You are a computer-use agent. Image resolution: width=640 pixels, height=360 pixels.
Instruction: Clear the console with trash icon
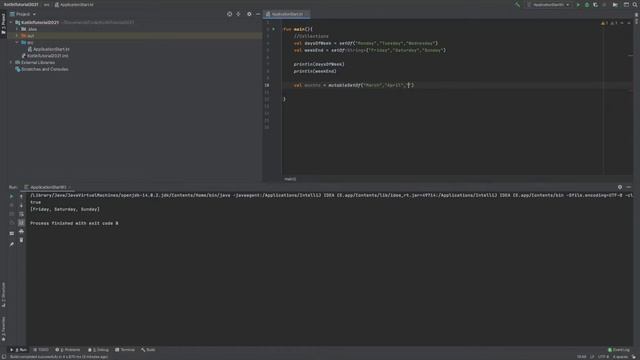click(21, 240)
